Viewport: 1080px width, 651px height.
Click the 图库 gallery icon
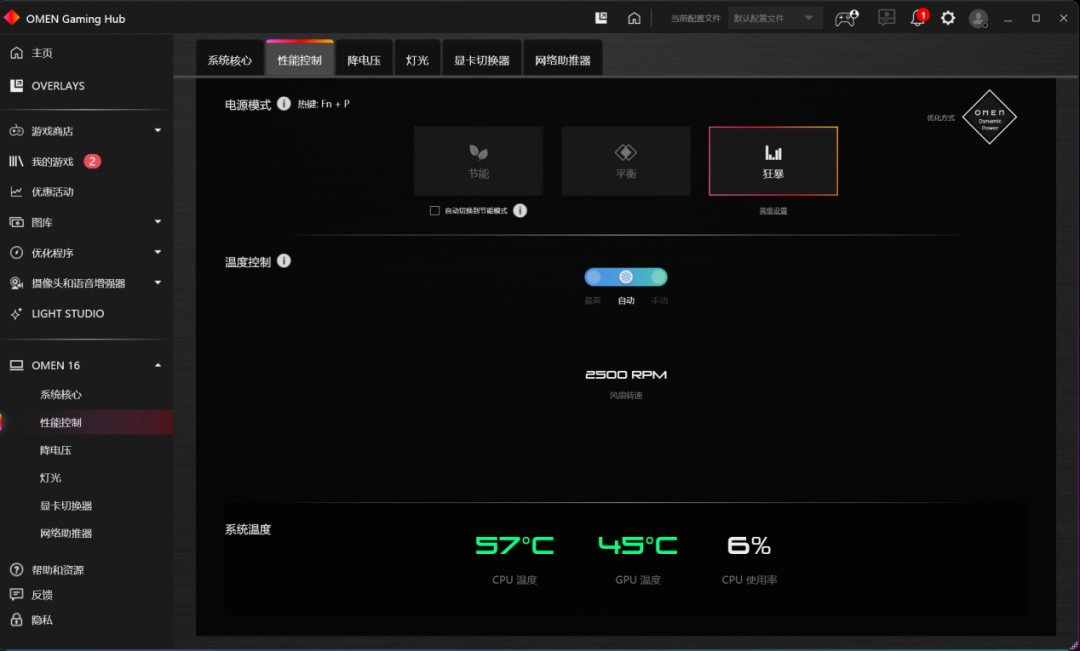pos(17,222)
